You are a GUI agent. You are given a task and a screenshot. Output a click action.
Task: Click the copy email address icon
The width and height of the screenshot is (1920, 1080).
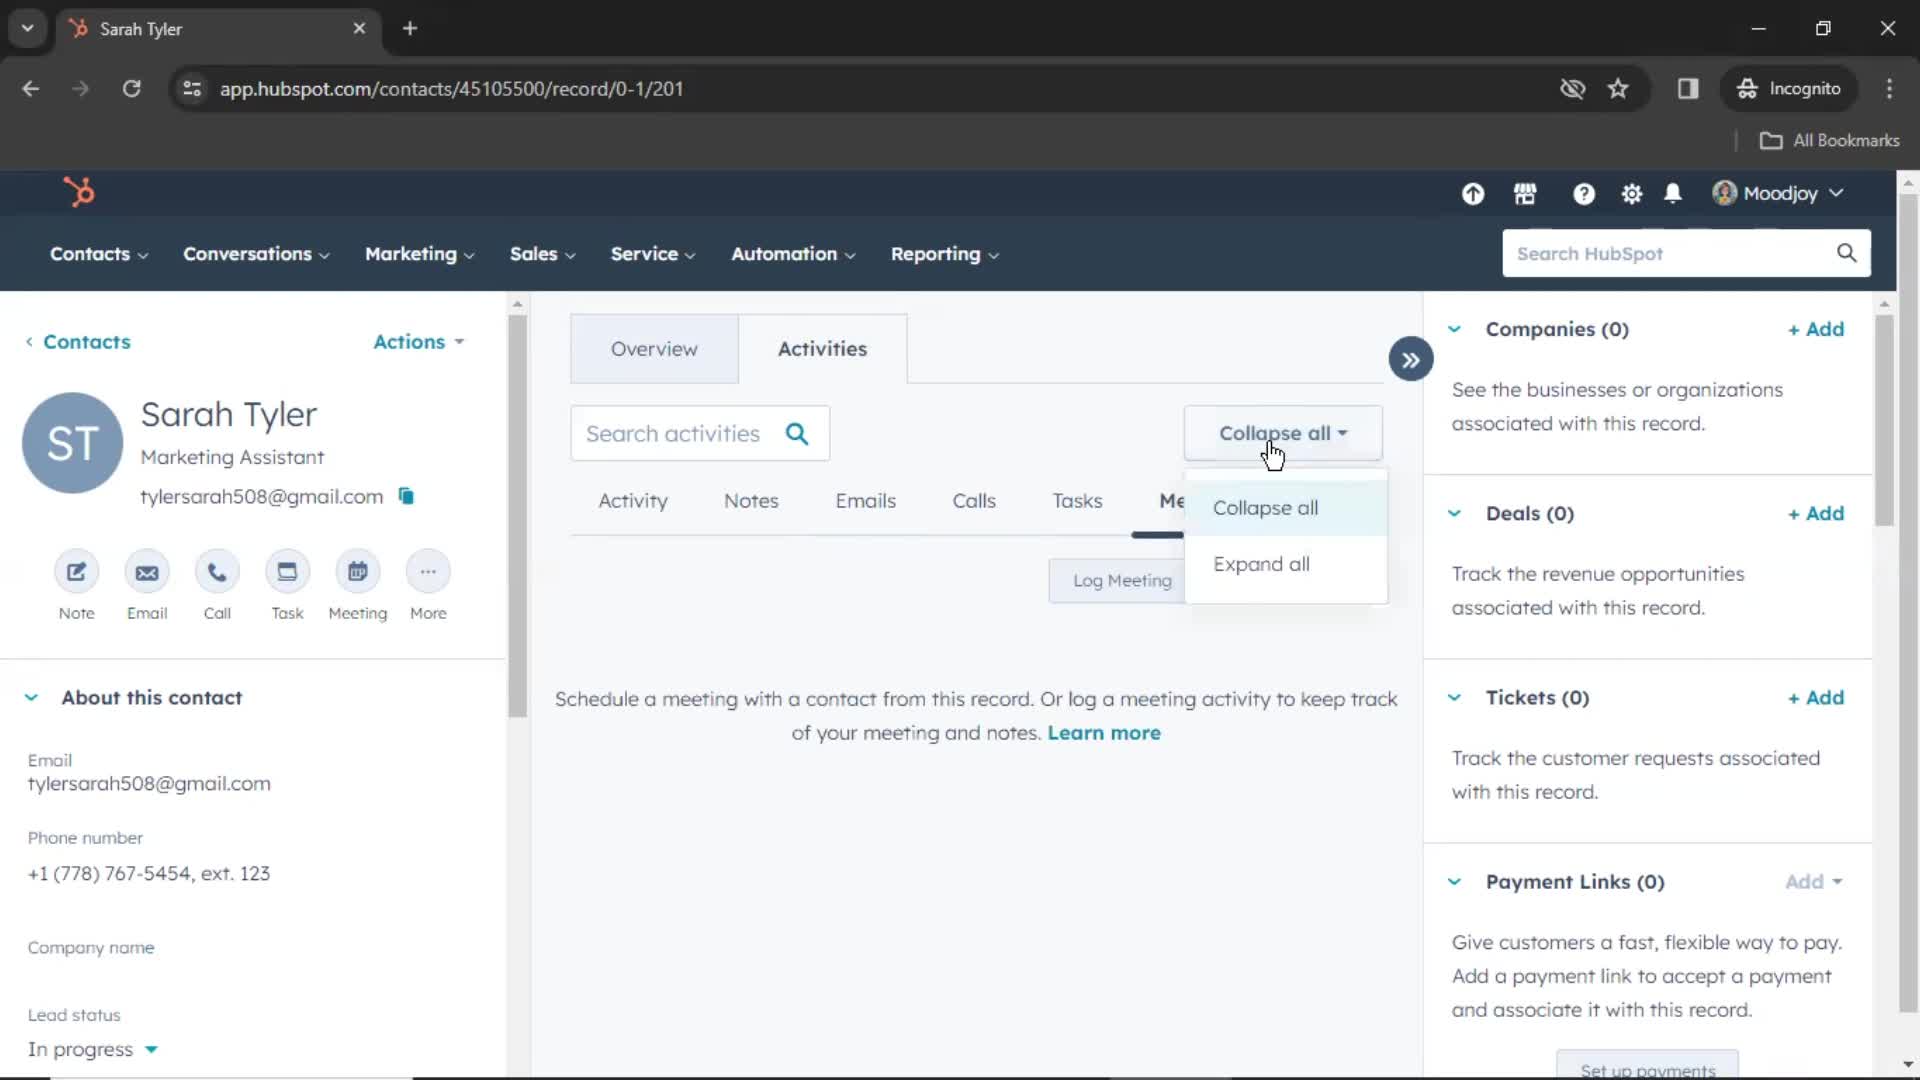pyautogui.click(x=406, y=496)
